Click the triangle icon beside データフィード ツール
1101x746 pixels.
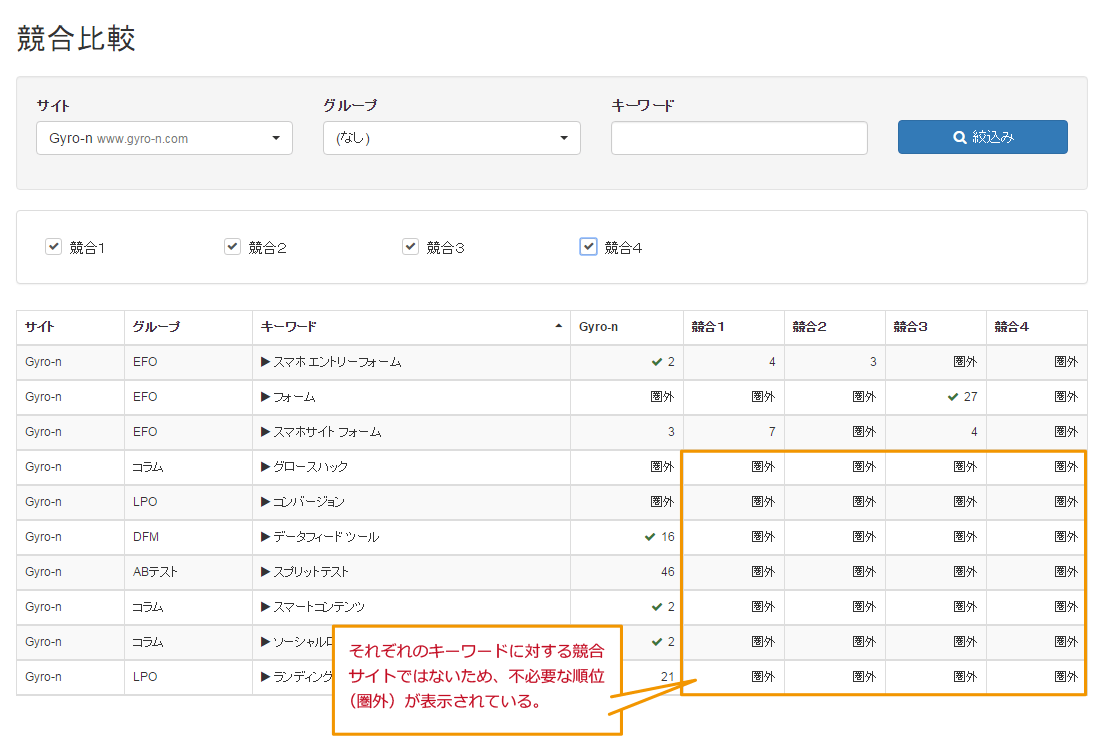click(x=266, y=537)
